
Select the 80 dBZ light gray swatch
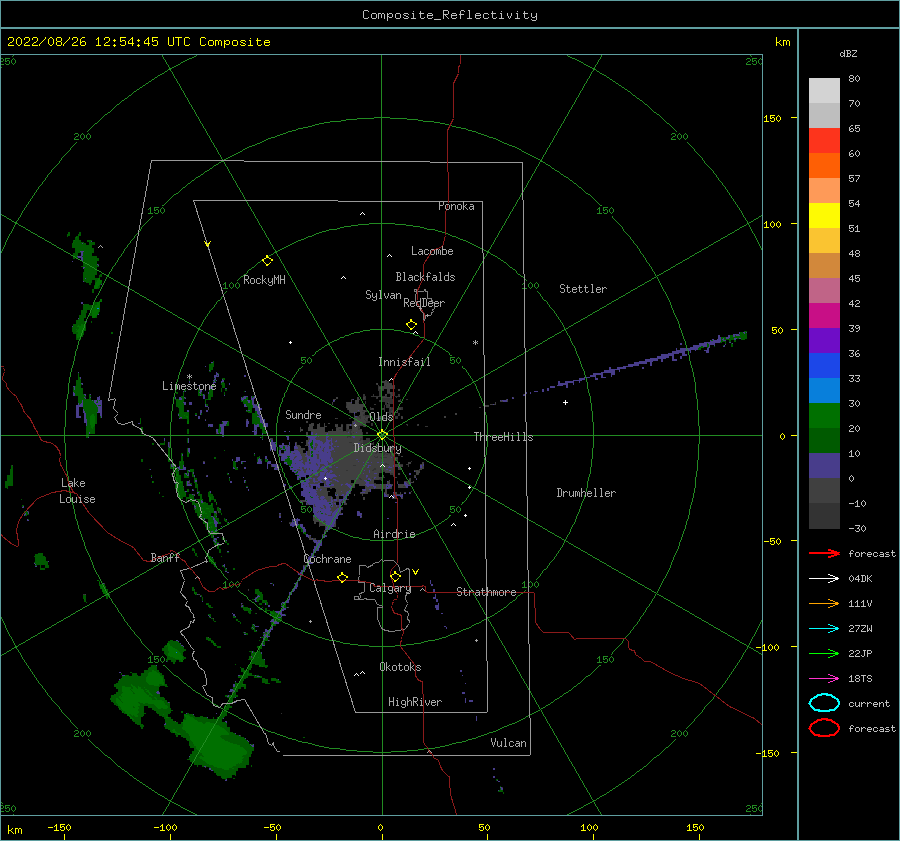[x=825, y=90]
